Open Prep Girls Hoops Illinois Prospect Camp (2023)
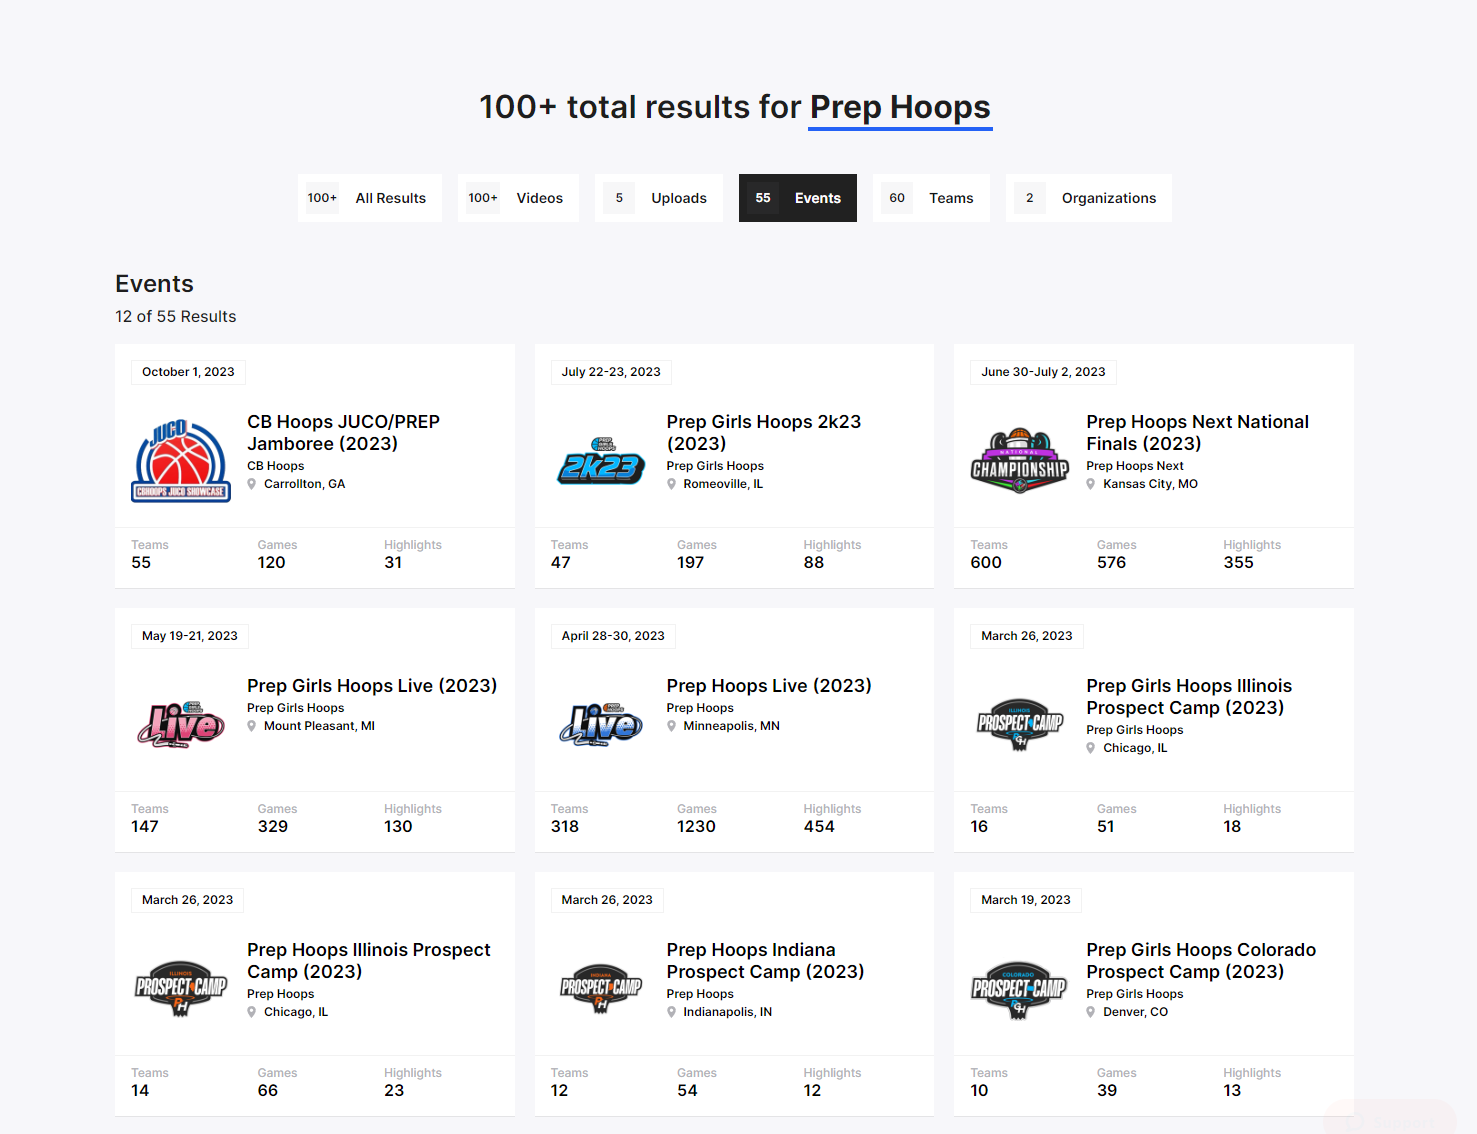1477x1134 pixels. pos(1189,697)
